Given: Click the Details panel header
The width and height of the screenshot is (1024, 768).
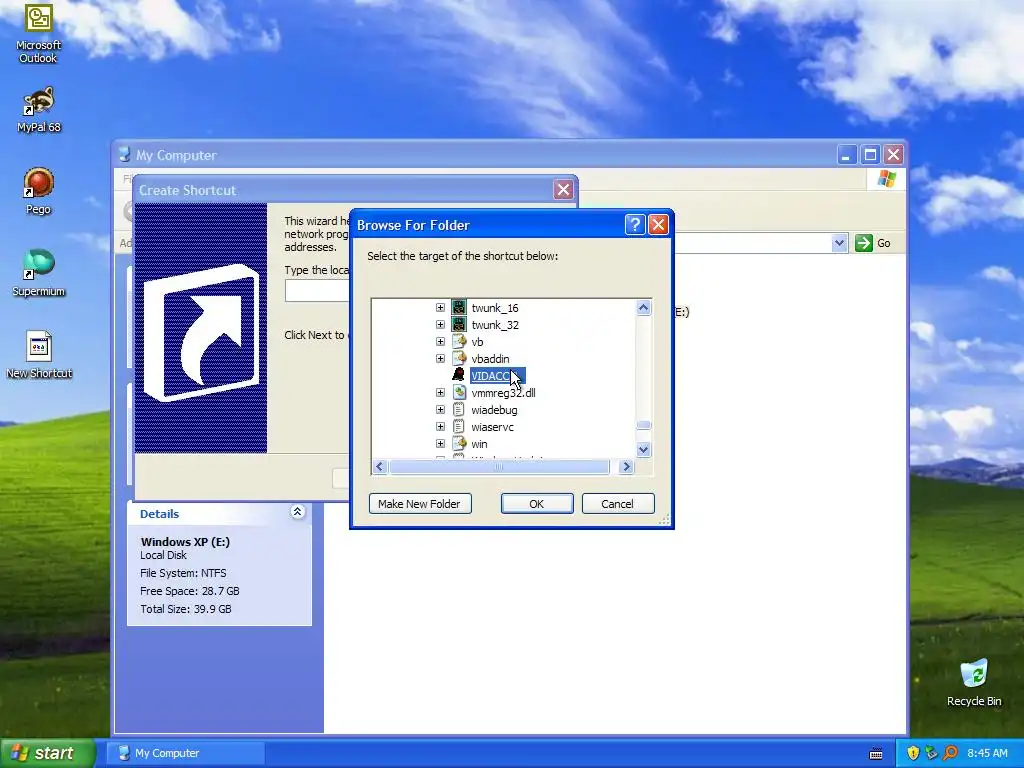Looking at the screenshot, I should click(219, 513).
